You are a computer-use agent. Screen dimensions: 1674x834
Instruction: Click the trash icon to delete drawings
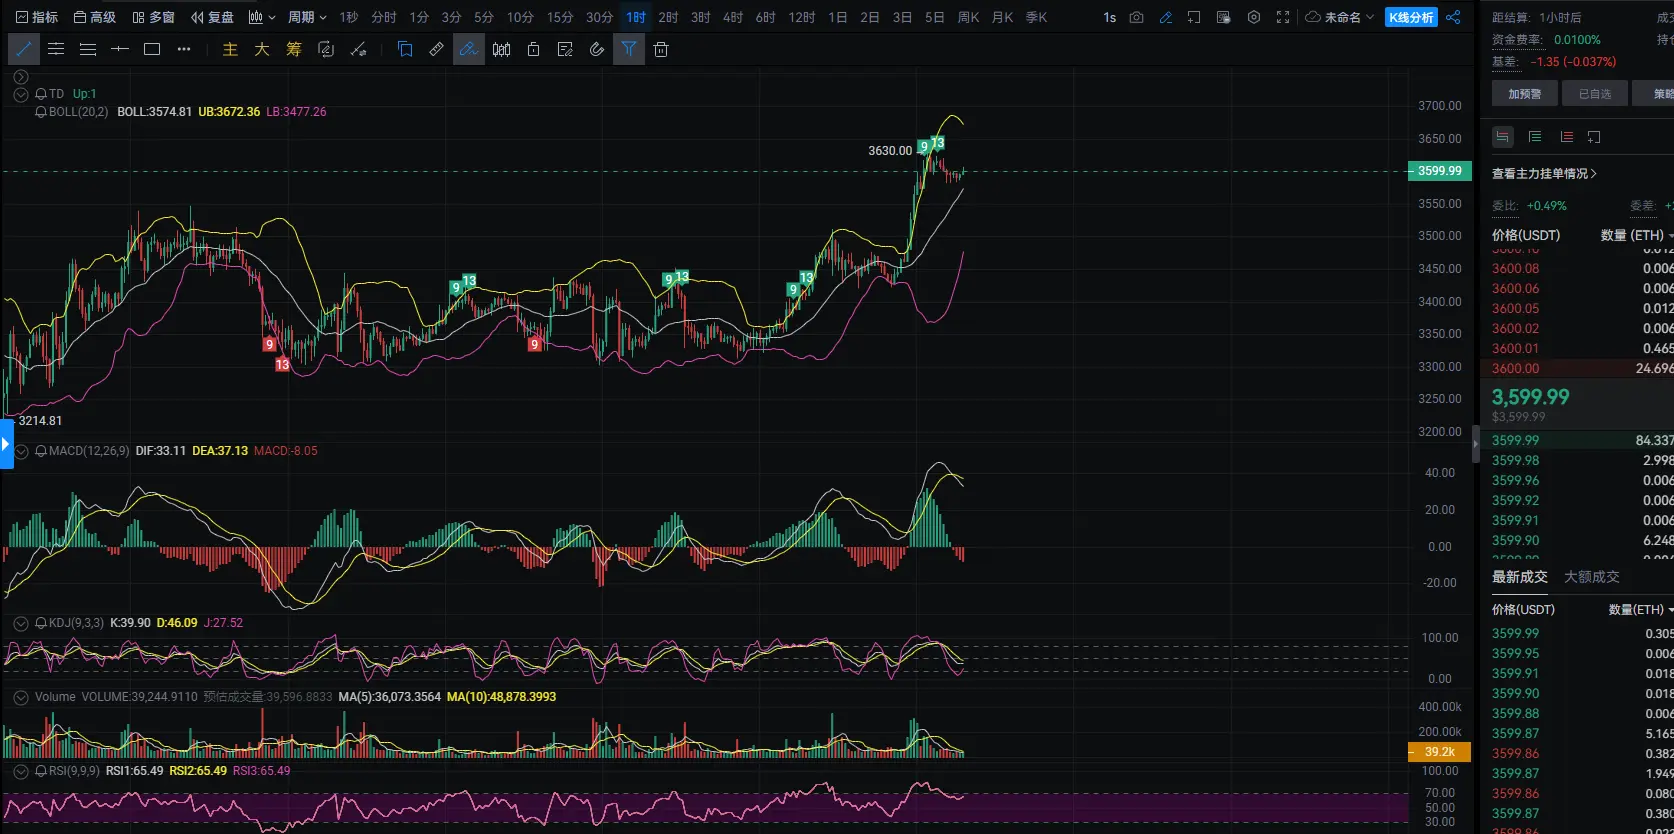660,49
